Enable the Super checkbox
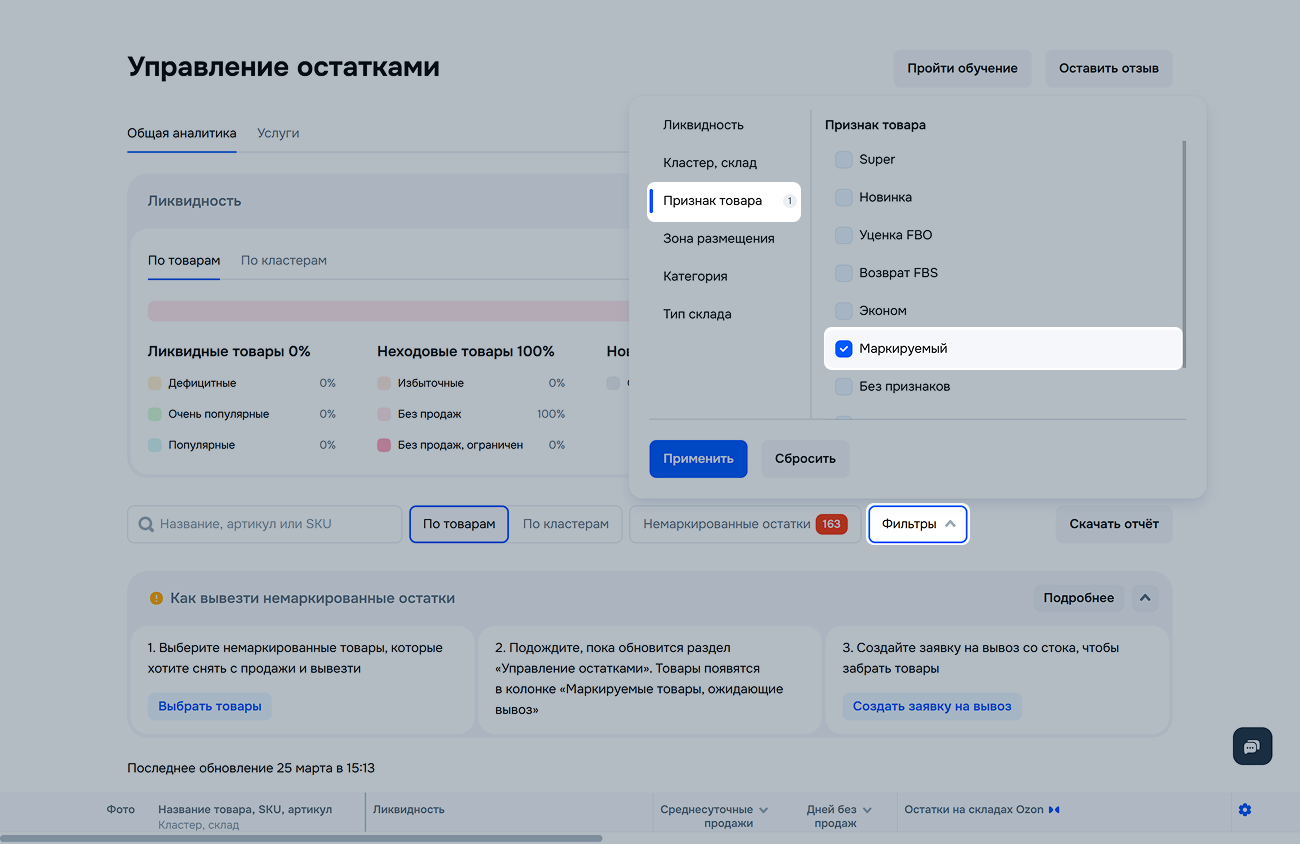This screenshot has height=844, width=1300. tap(844, 160)
